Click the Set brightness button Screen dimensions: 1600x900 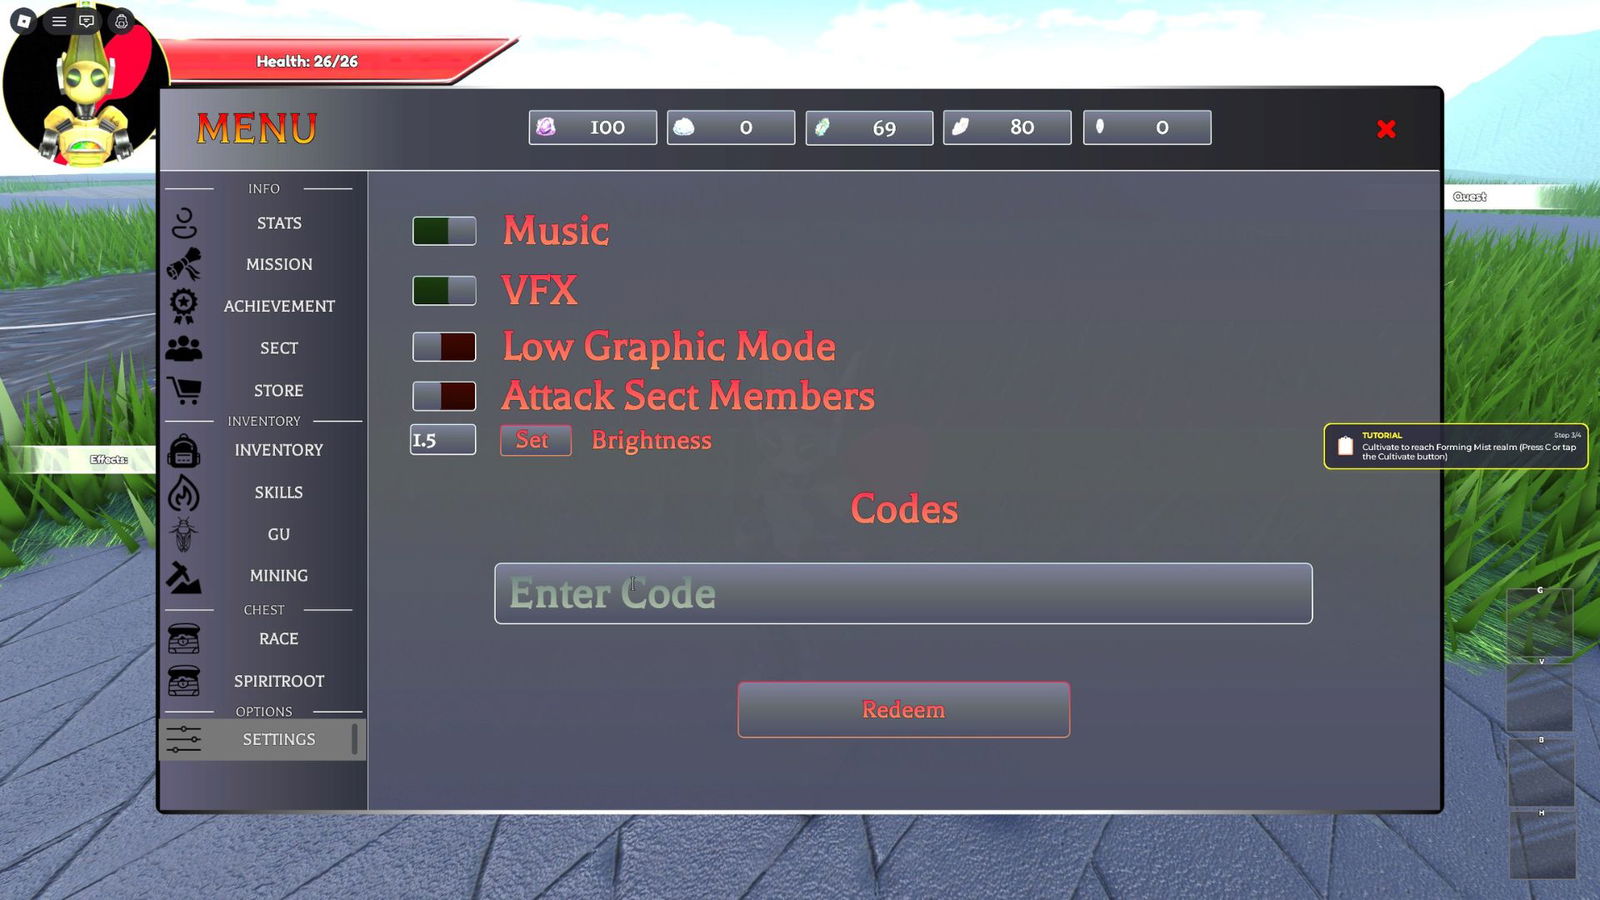535,440
